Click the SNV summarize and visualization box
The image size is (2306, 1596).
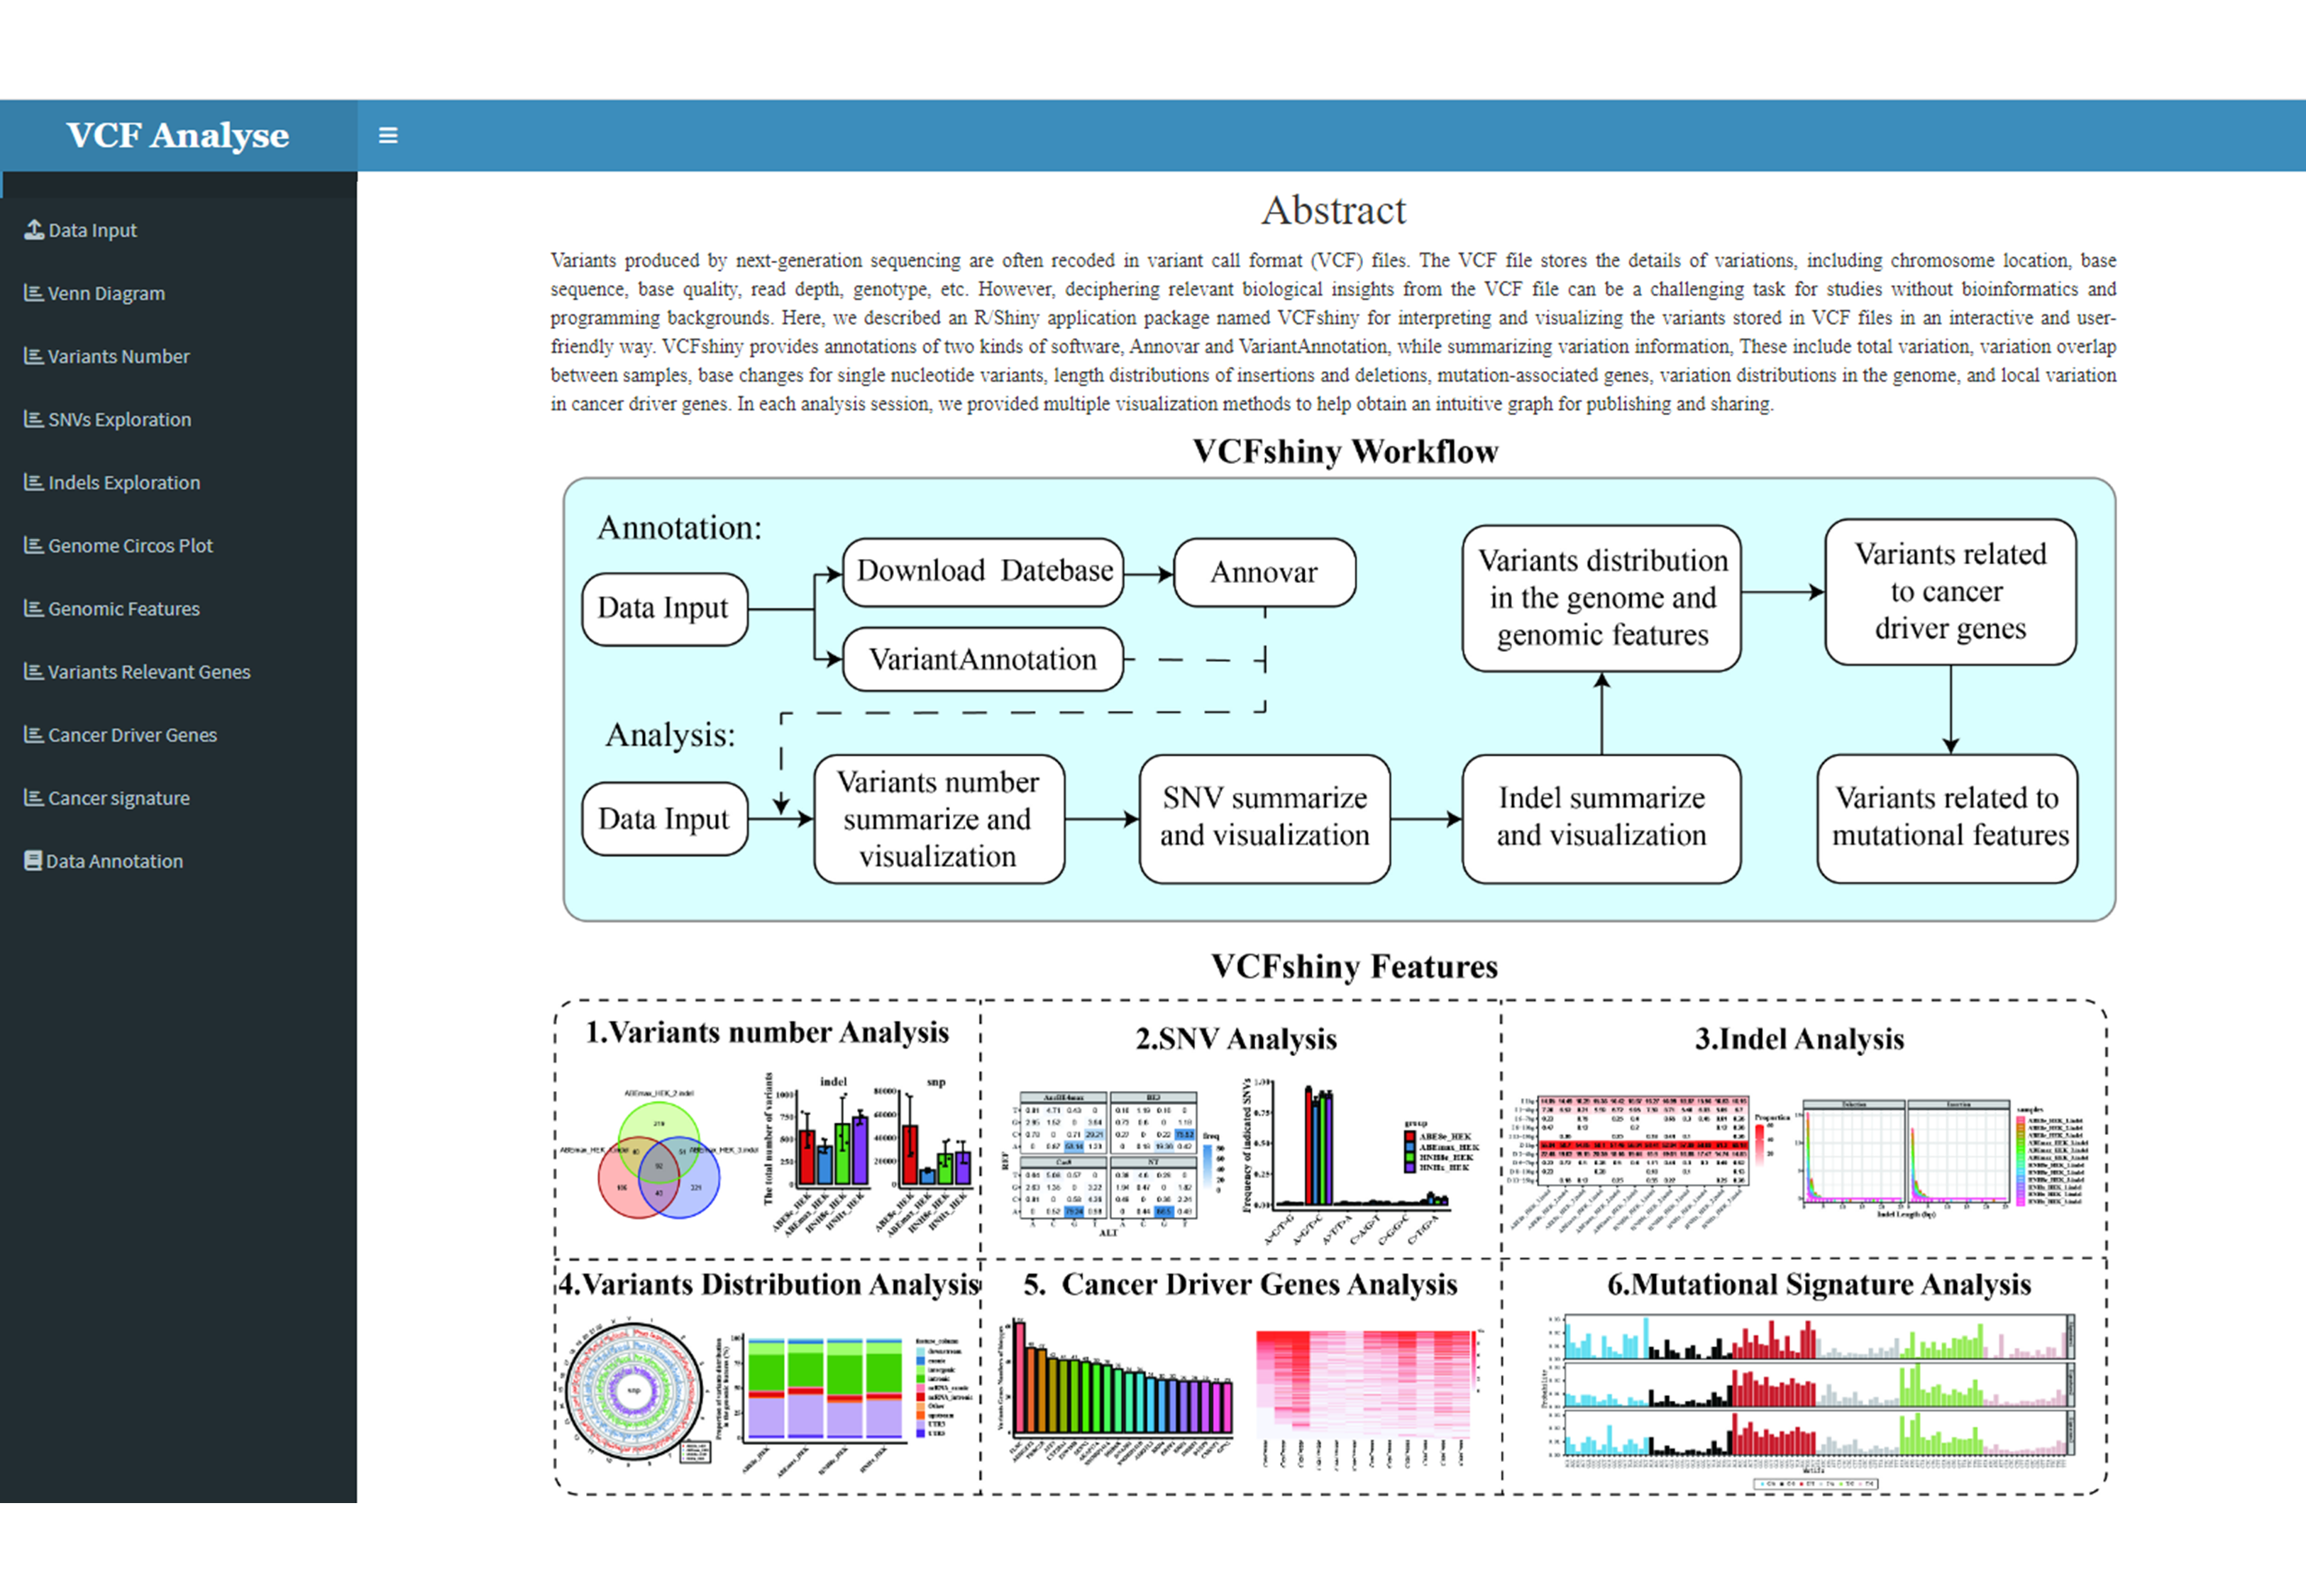click(x=1264, y=818)
